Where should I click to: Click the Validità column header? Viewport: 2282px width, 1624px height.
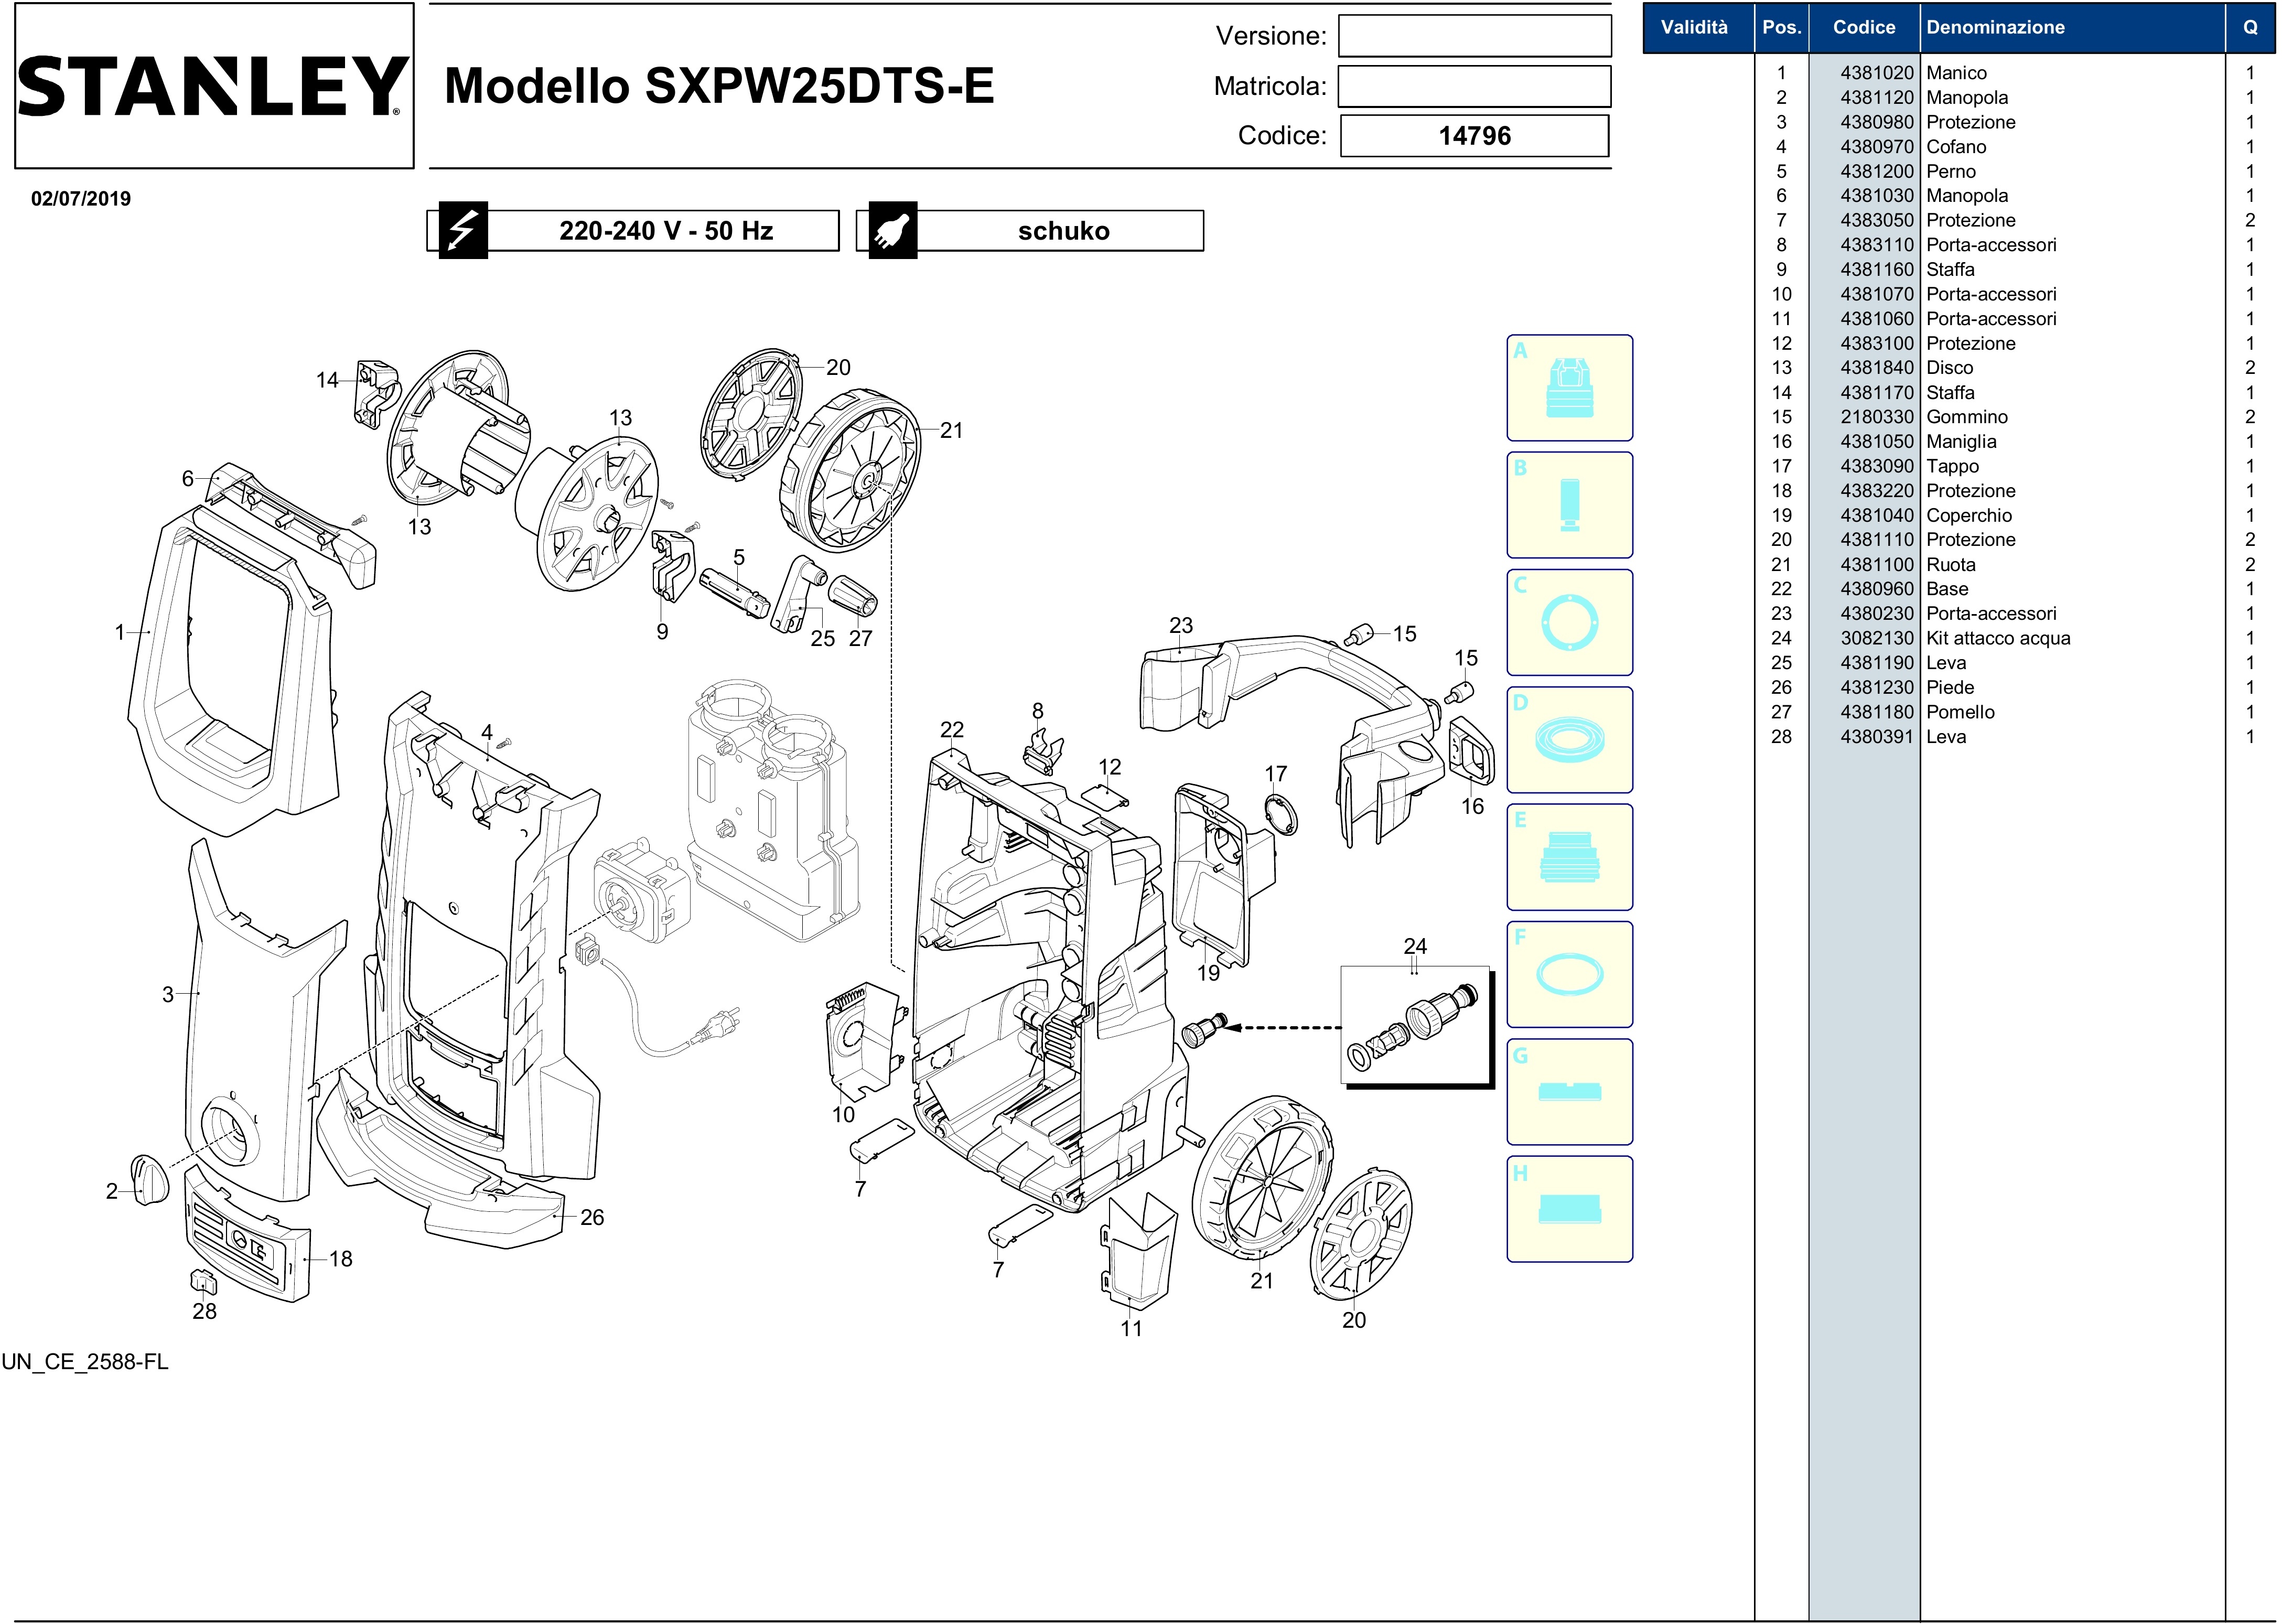point(1694,28)
